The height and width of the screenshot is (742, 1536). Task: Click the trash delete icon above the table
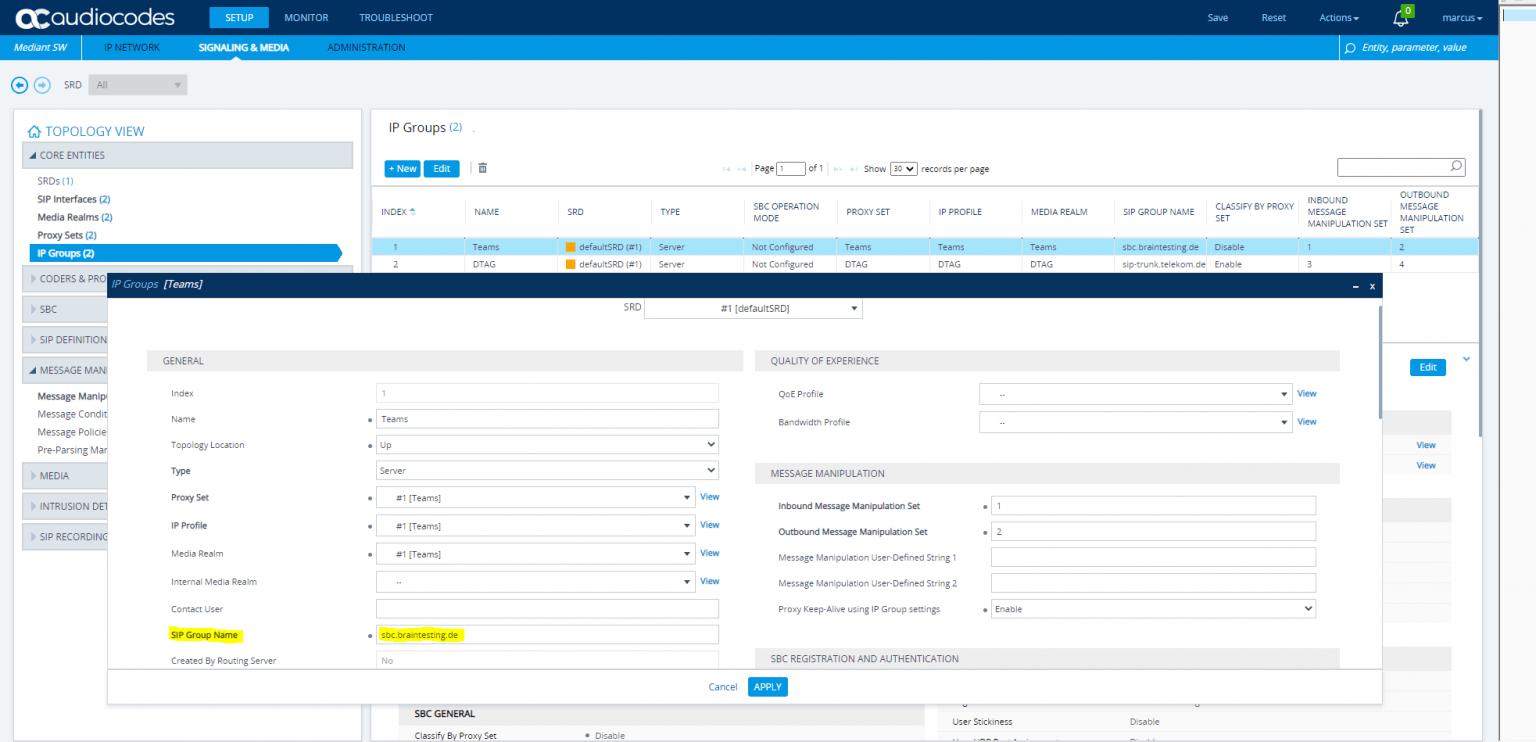(x=482, y=168)
